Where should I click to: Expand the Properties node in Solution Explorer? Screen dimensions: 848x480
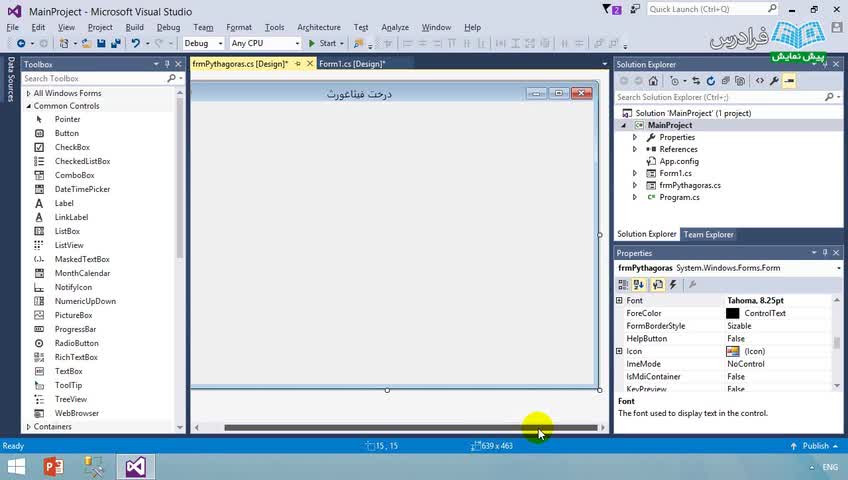coord(635,137)
